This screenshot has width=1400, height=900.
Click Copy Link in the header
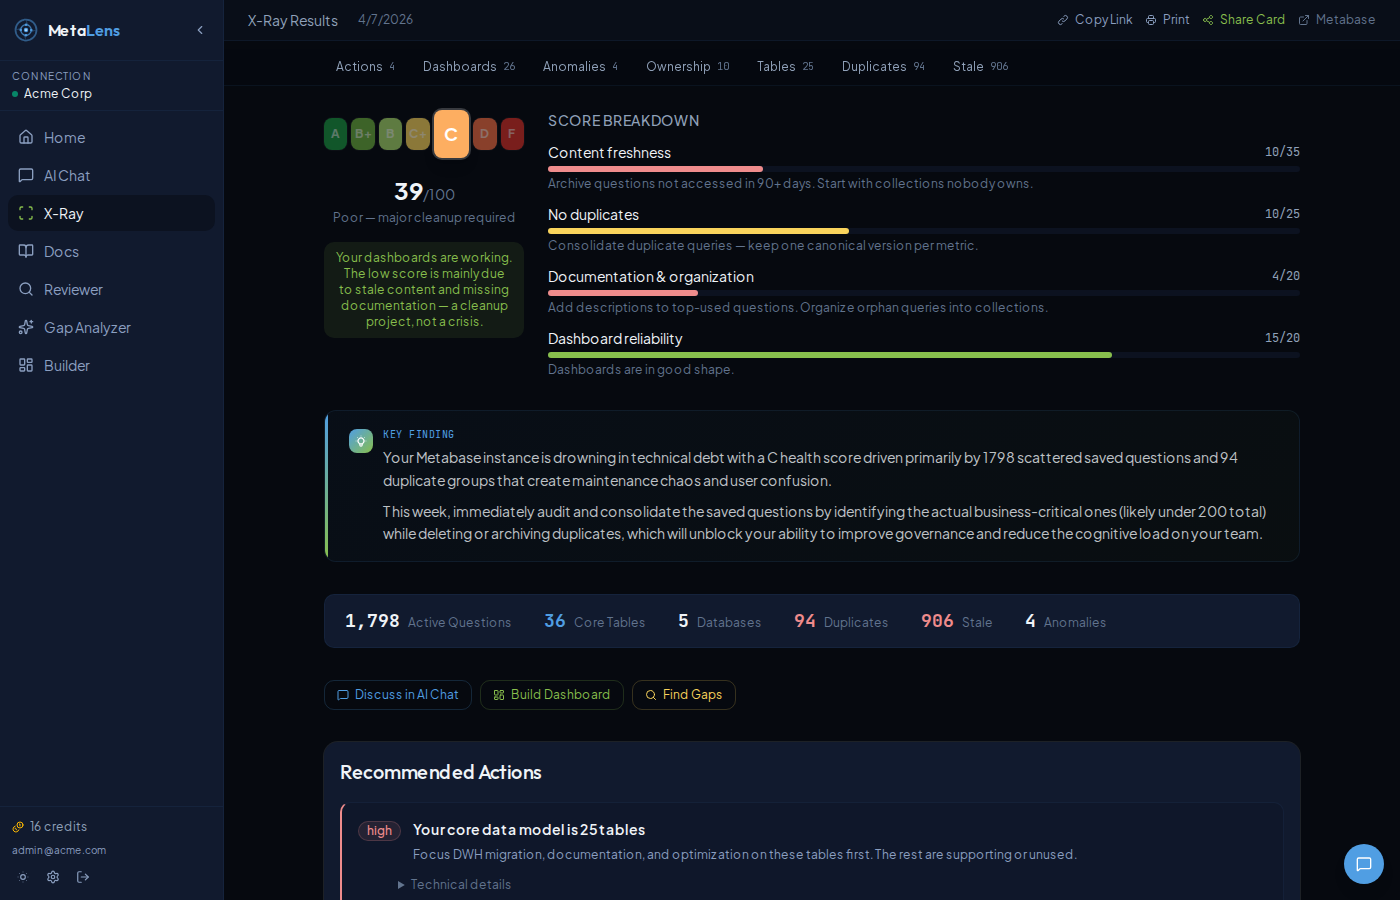1095,20
